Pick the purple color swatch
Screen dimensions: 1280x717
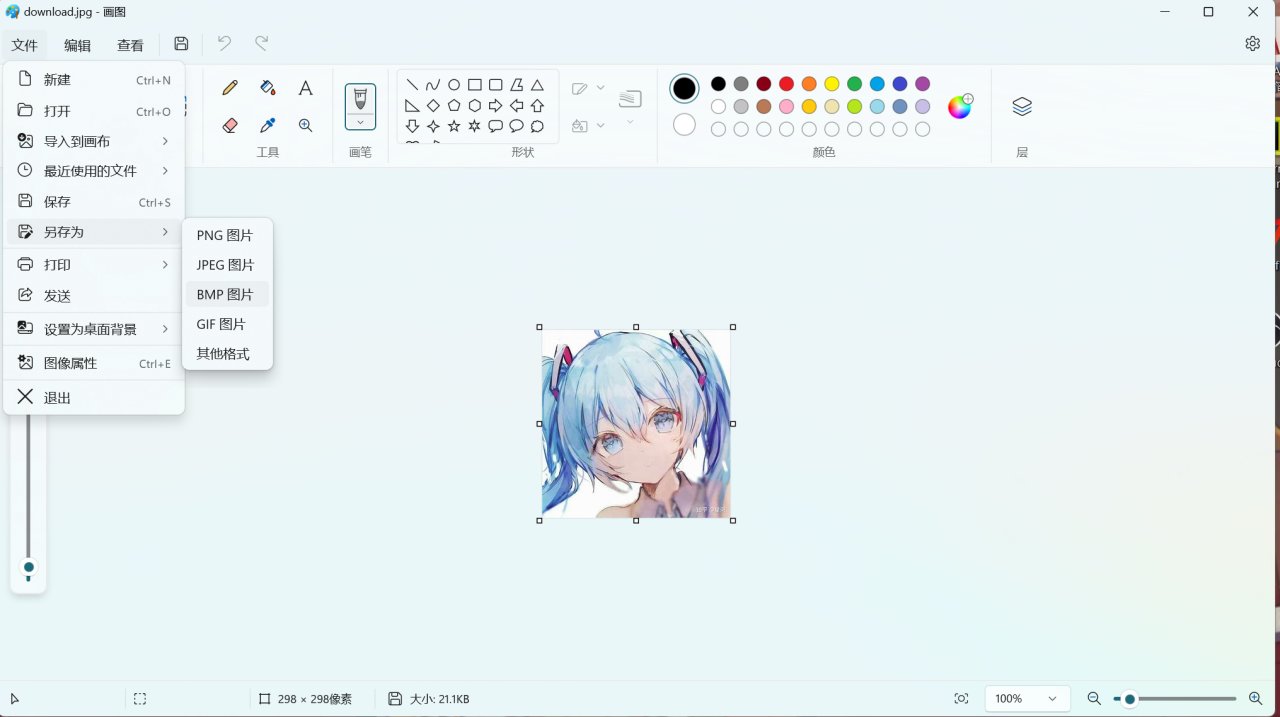coord(922,84)
